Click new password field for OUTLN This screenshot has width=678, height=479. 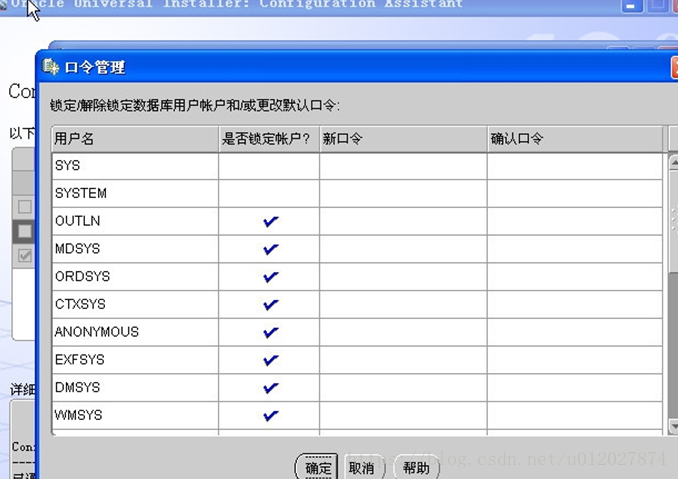click(x=403, y=221)
